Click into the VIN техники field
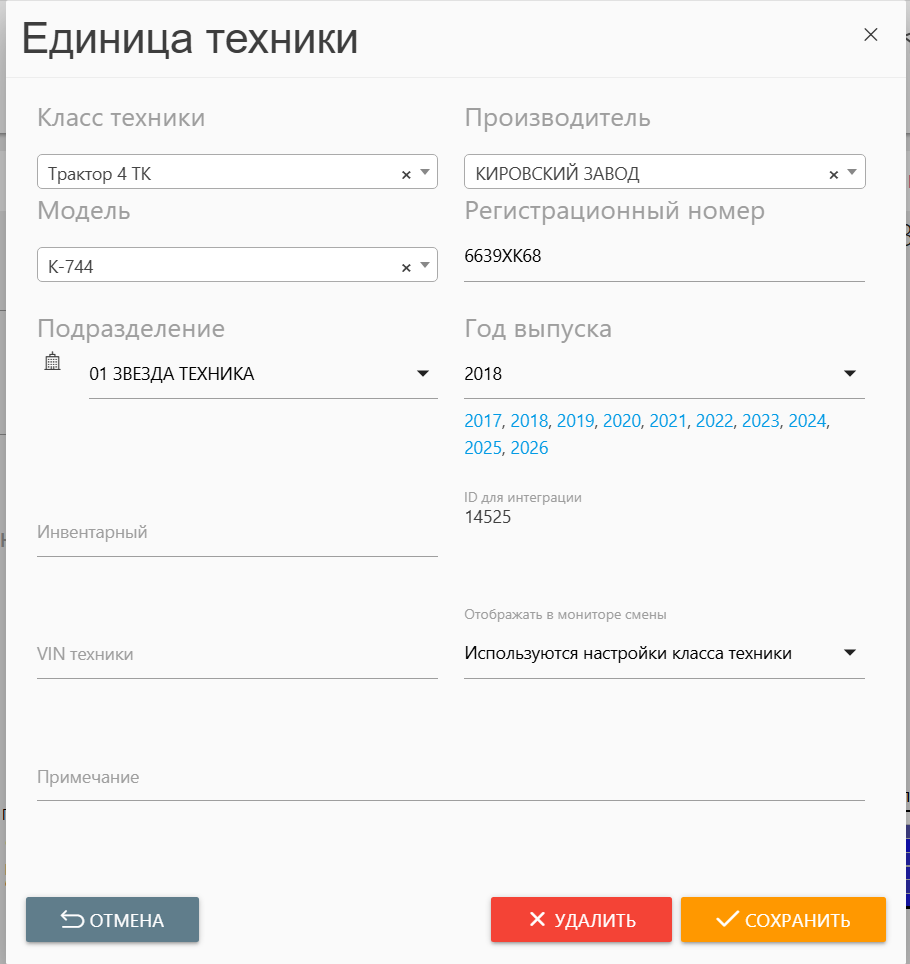 point(237,656)
